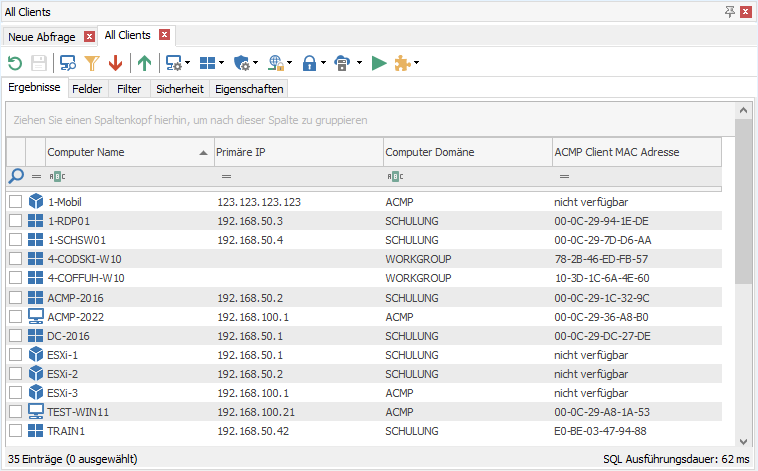The image size is (758, 471).
Task: Run with the green play icon
Action: [379, 64]
